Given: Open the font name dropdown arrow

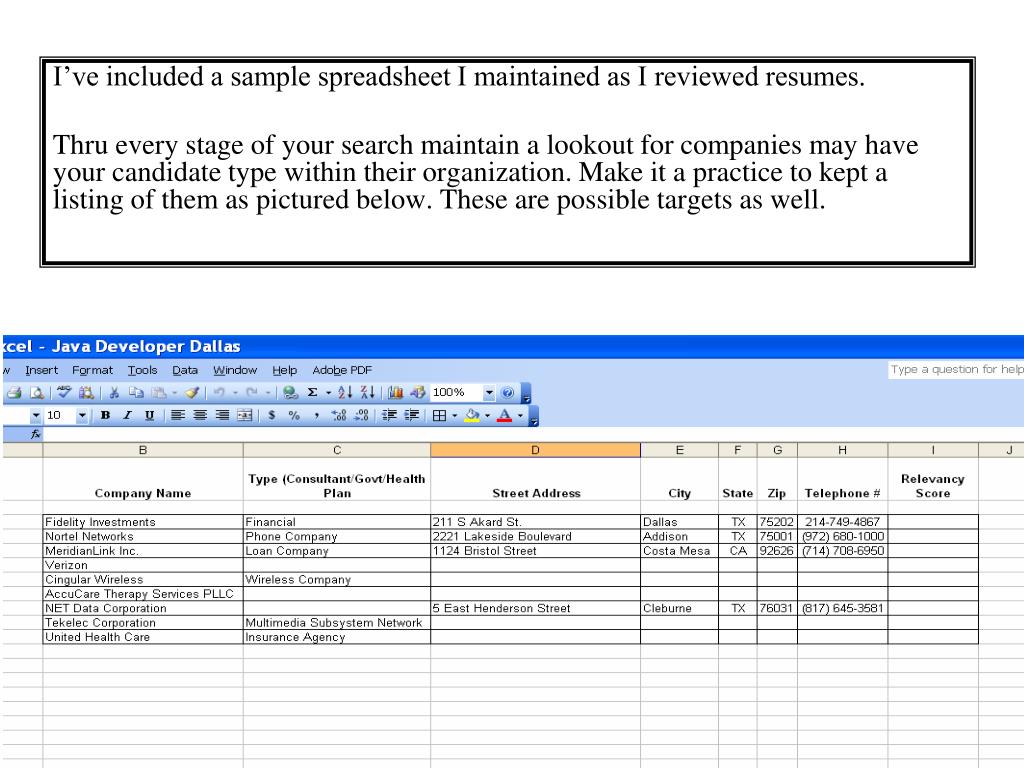Looking at the screenshot, I should [35, 415].
